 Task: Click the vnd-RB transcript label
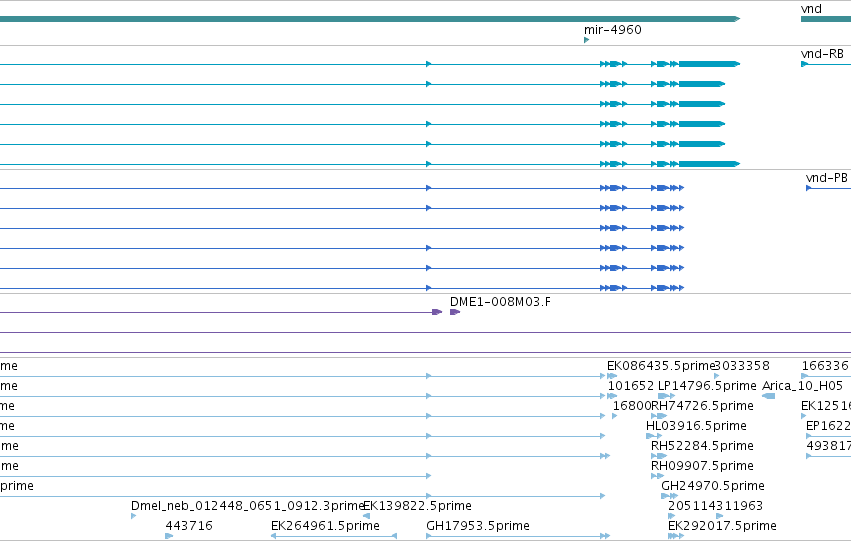(822, 54)
